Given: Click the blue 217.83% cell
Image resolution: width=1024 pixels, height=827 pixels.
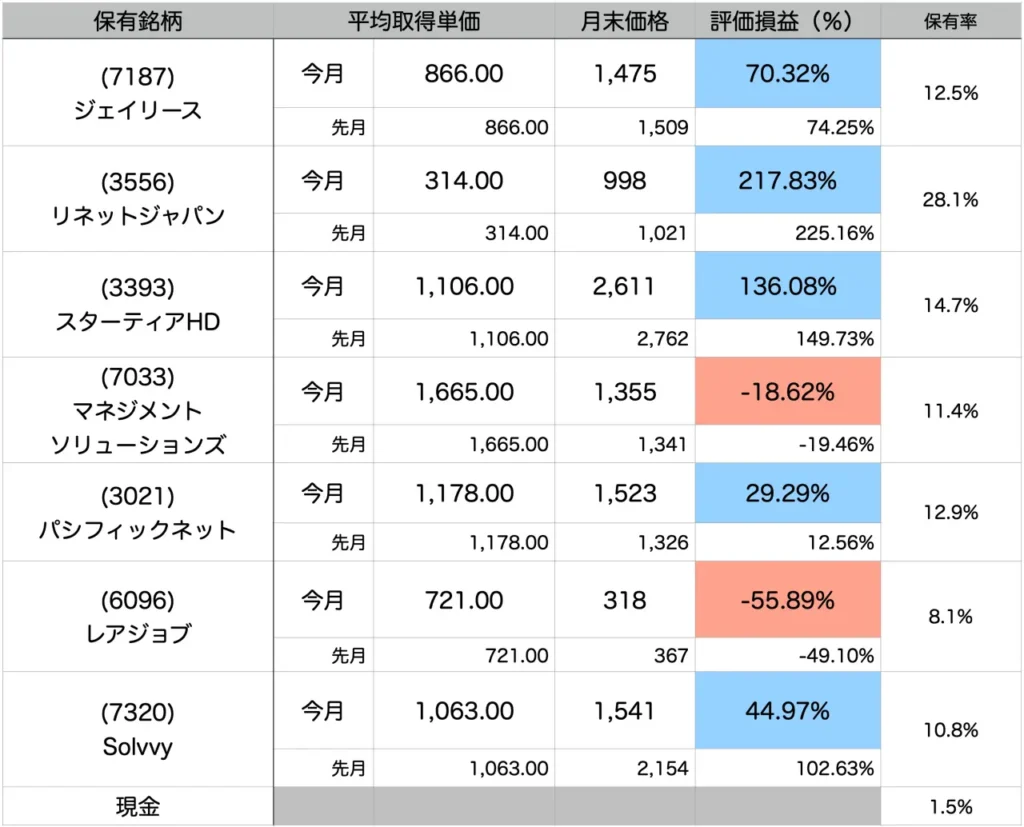Looking at the screenshot, I should tap(787, 181).
